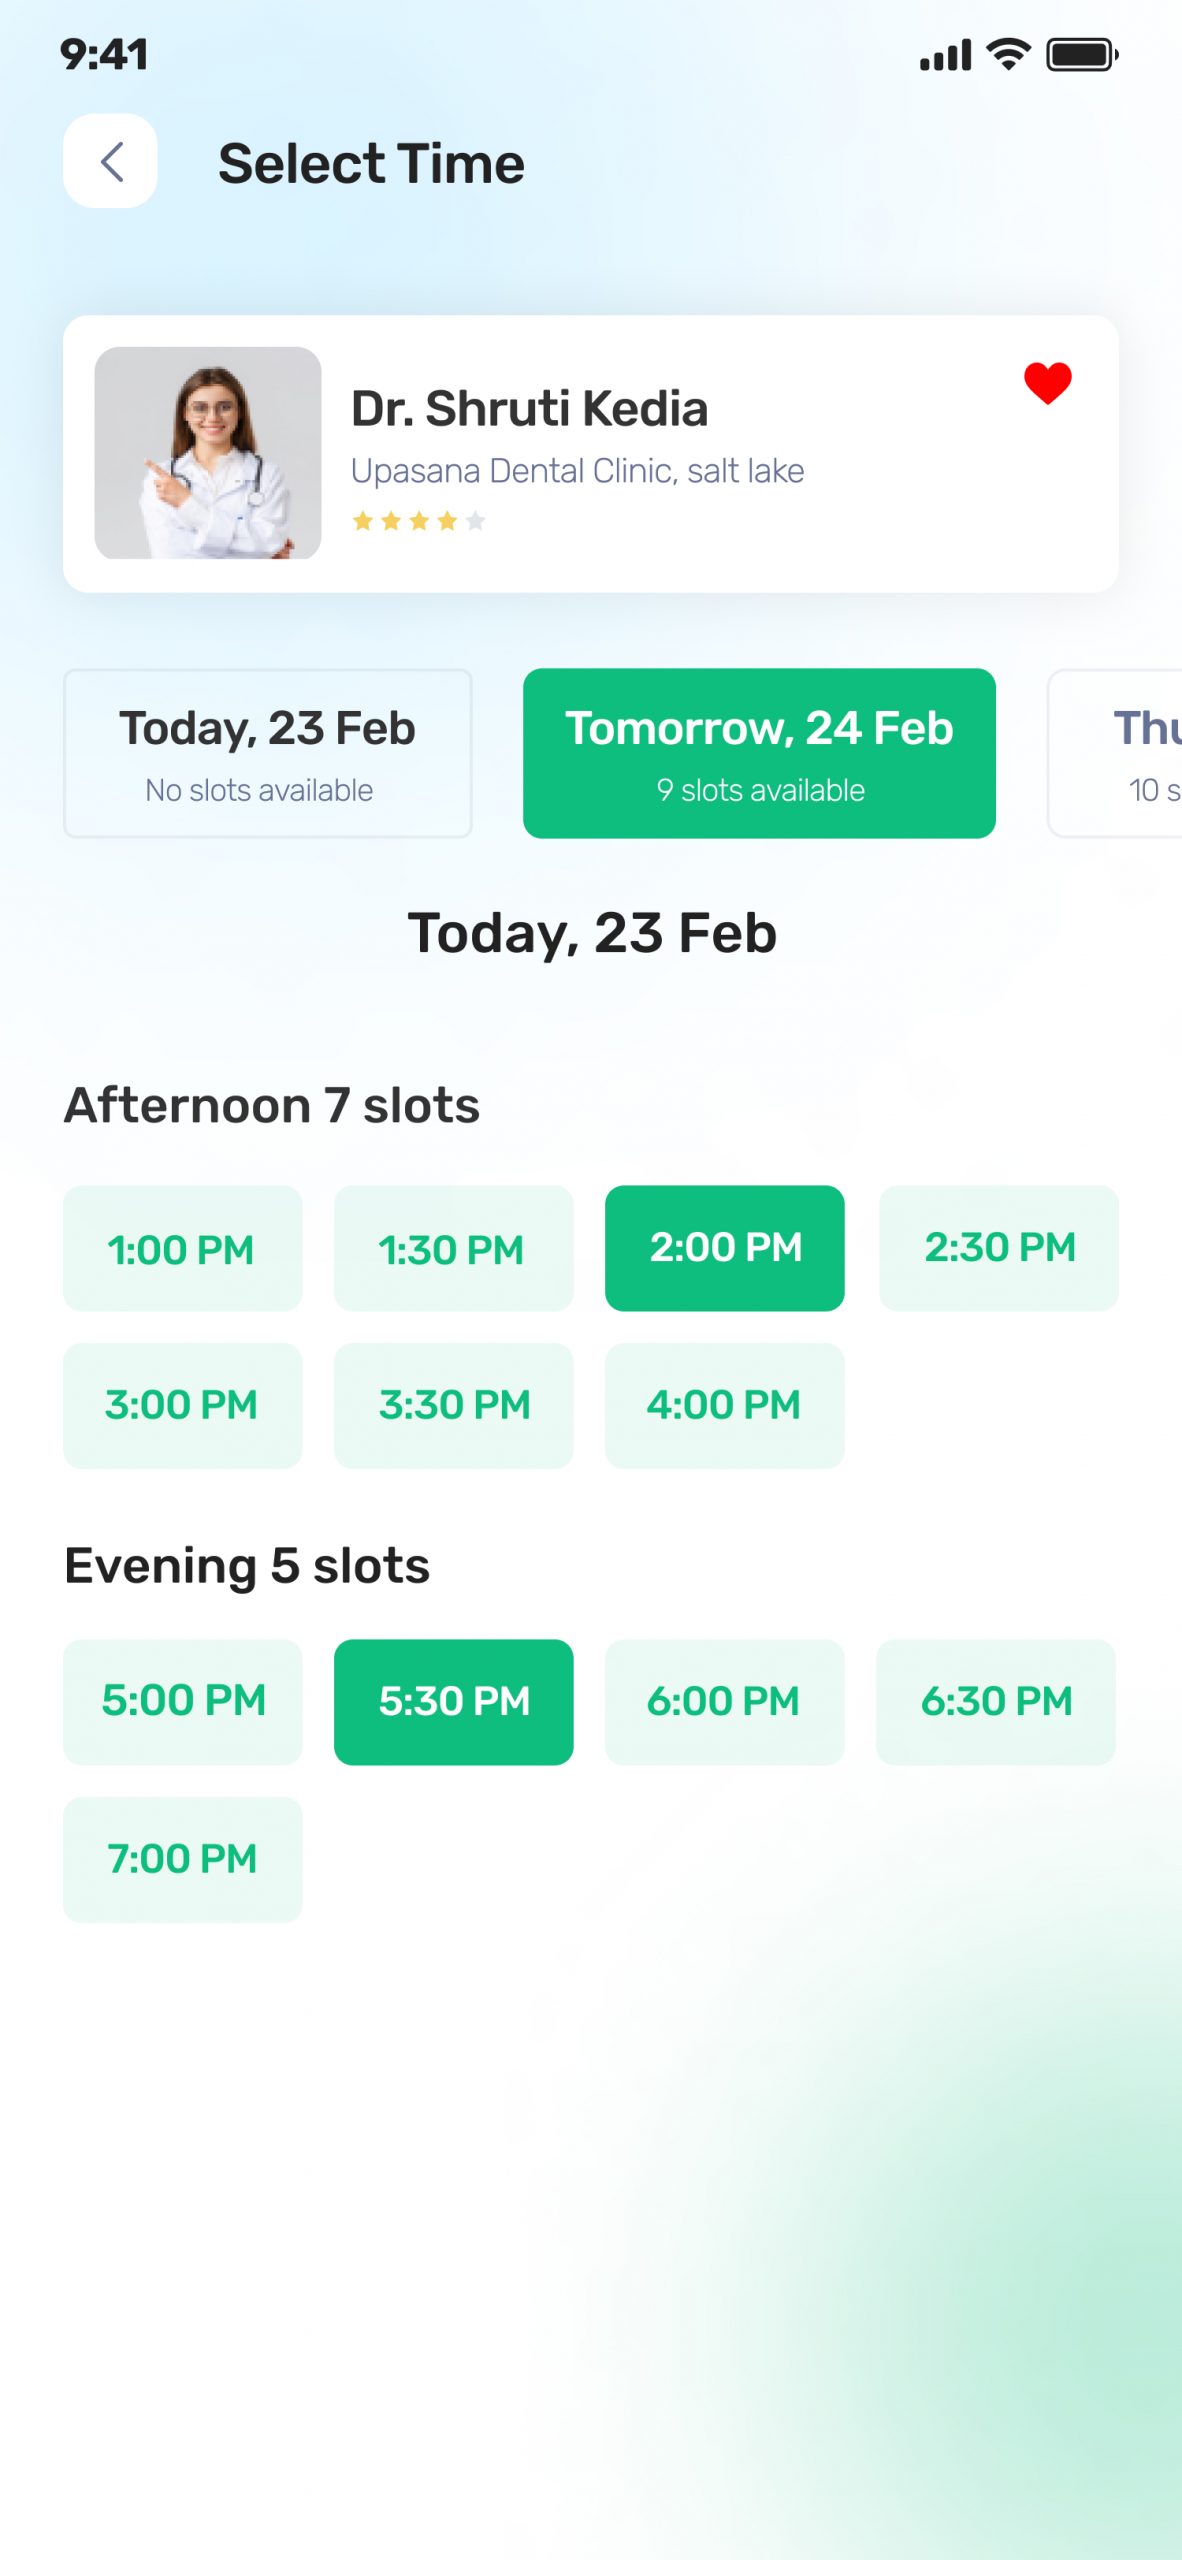The height and width of the screenshot is (2560, 1182).
Task: Select the Tomorrow, 24 Feb date tab
Action: (x=759, y=753)
